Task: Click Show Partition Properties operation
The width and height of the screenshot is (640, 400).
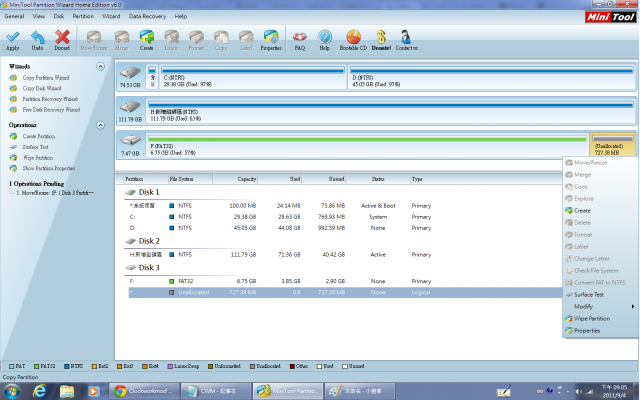Action: 49,168
